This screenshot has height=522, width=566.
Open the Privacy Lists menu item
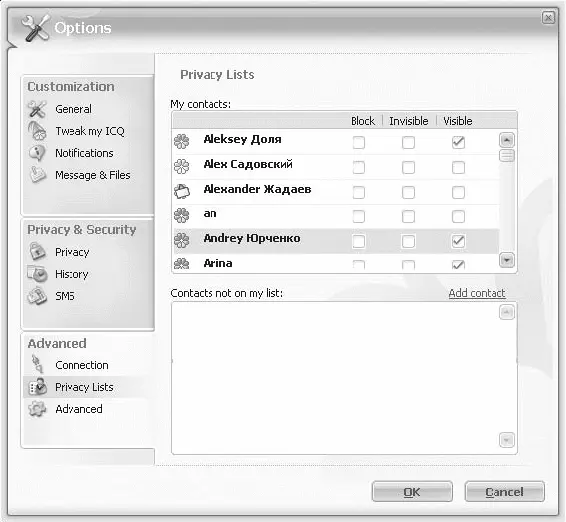coord(84,387)
